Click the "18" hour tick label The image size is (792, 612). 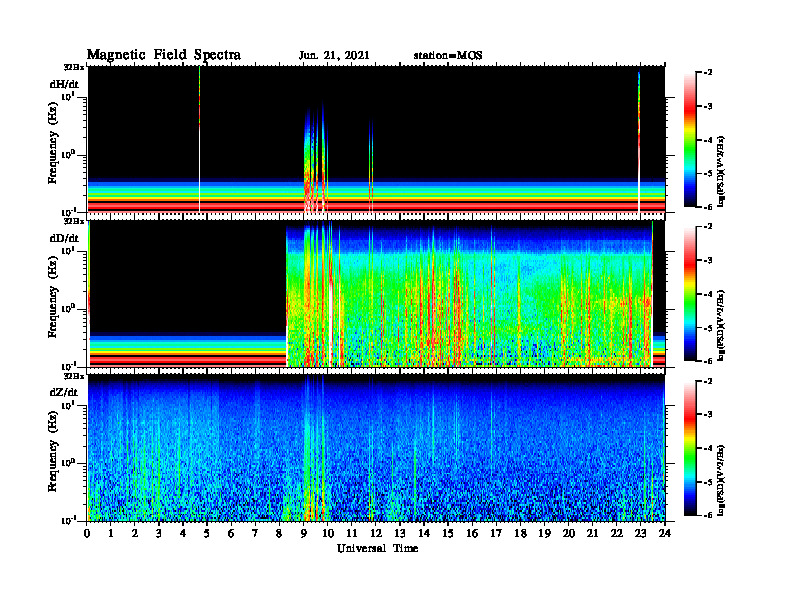[520, 534]
